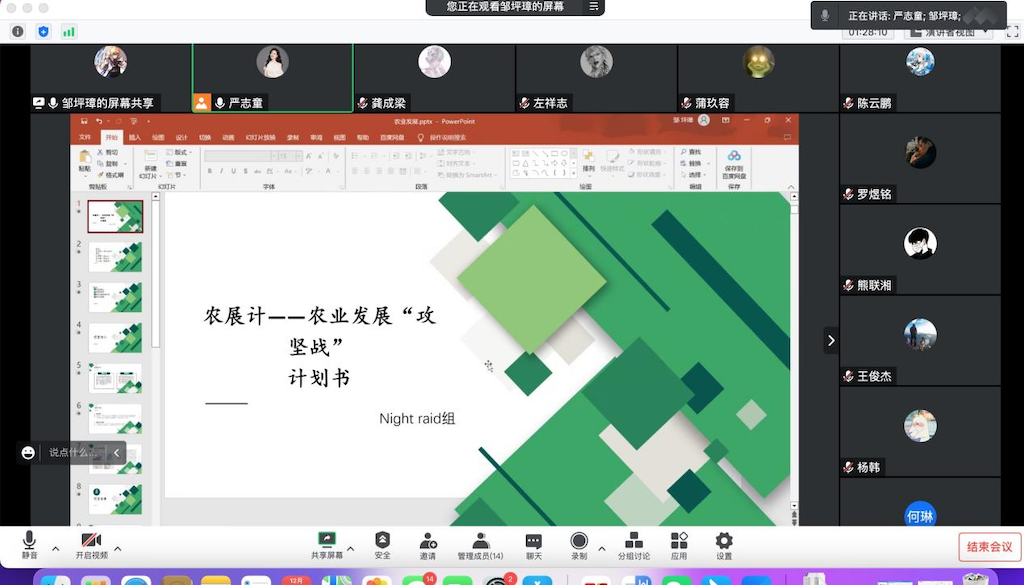Expand recording options arrow beside 录制
This screenshot has width=1024, height=585.
click(x=601, y=548)
